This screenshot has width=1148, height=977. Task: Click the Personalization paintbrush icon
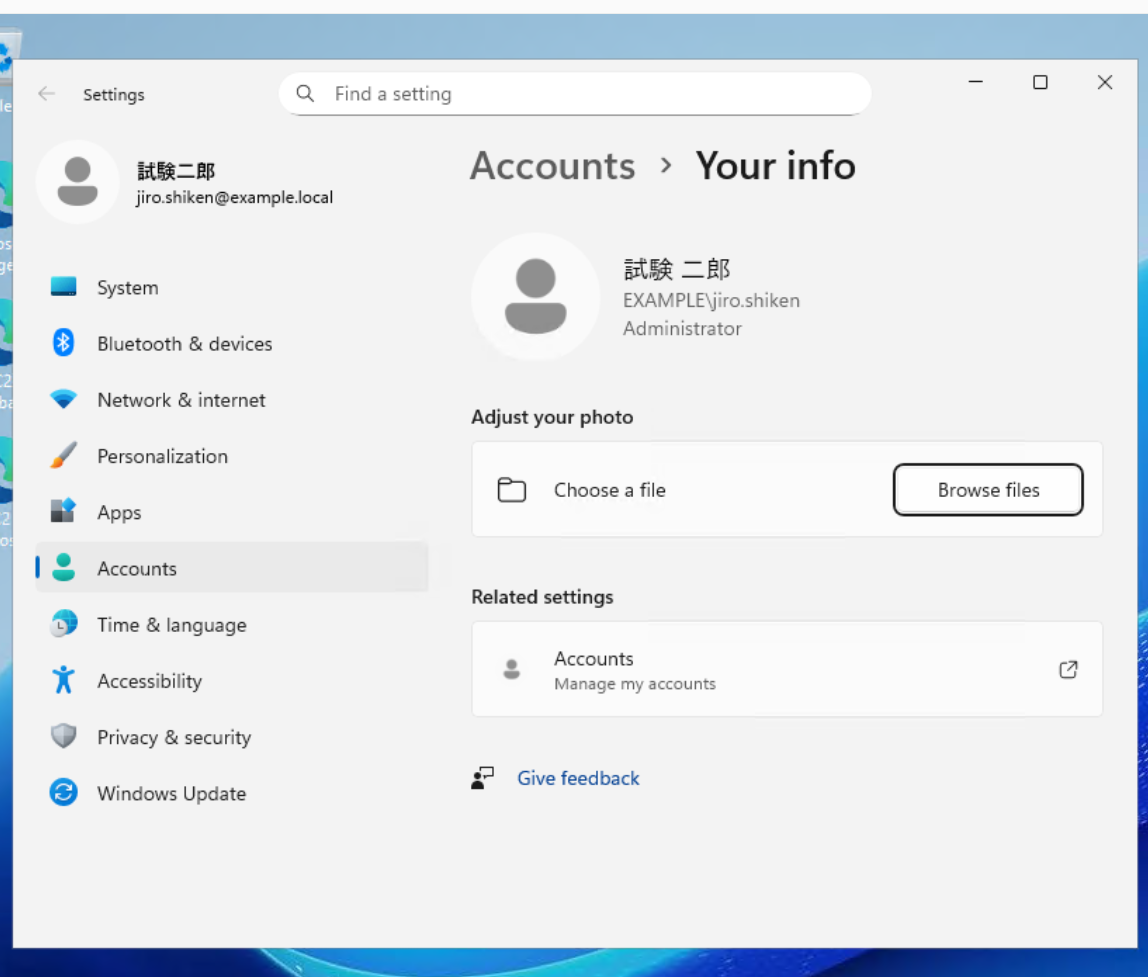click(x=64, y=456)
